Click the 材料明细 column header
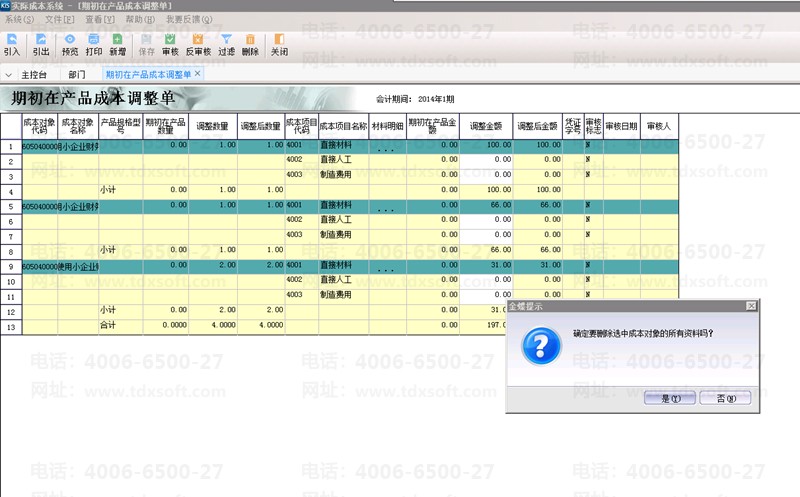This screenshot has width=800, height=497. [x=387, y=126]
